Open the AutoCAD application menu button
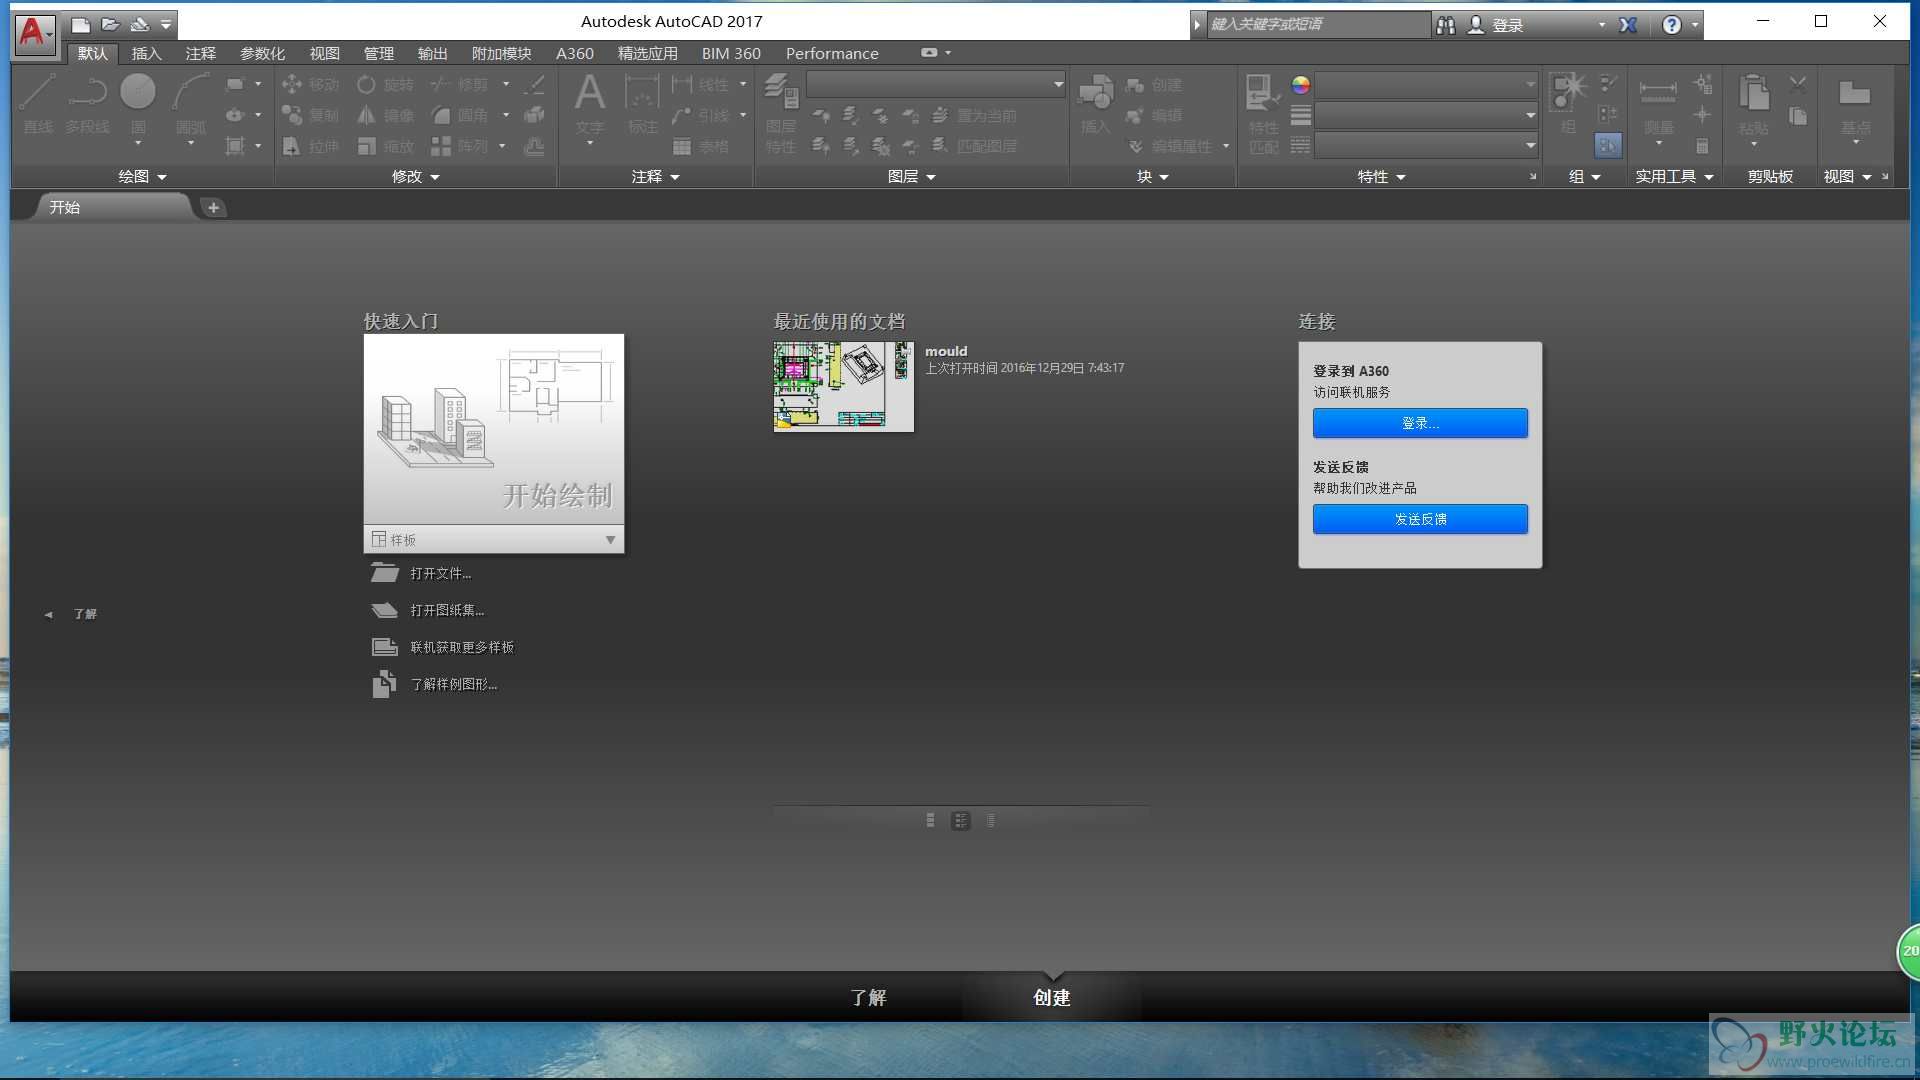 click(x=35, y=33)
